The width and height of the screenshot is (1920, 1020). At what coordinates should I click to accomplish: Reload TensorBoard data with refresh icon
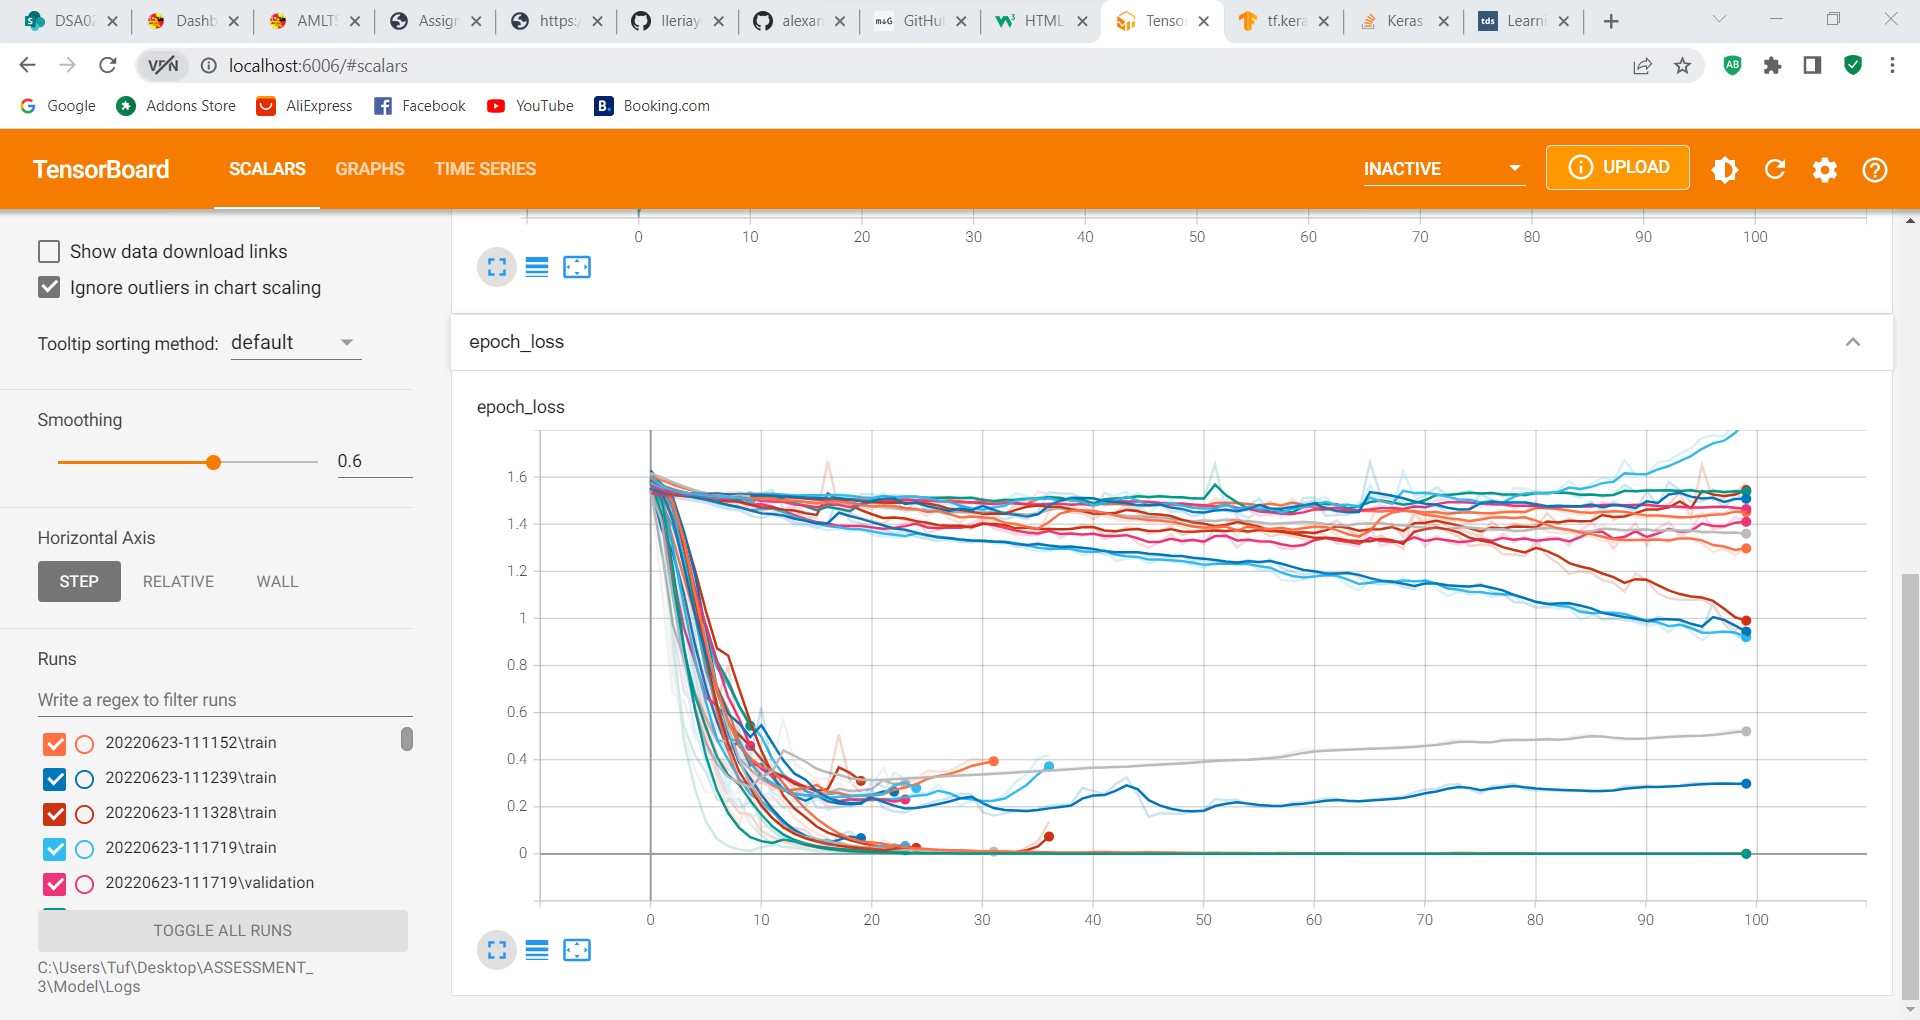pyautogui.click(x=1775, y=169)
